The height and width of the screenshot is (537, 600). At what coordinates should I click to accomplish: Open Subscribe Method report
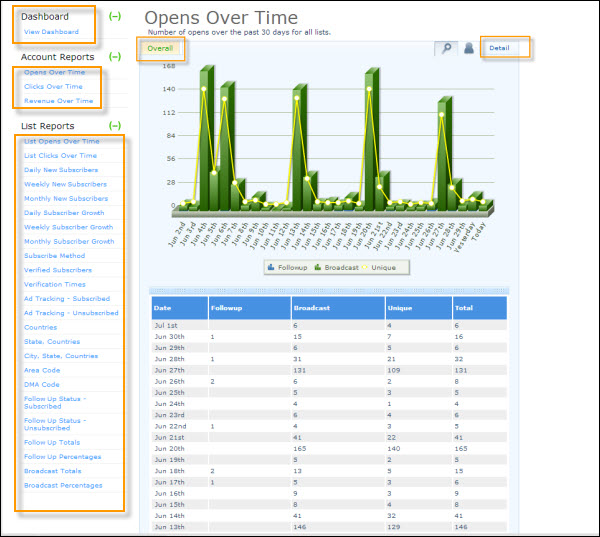pos(54,256)
